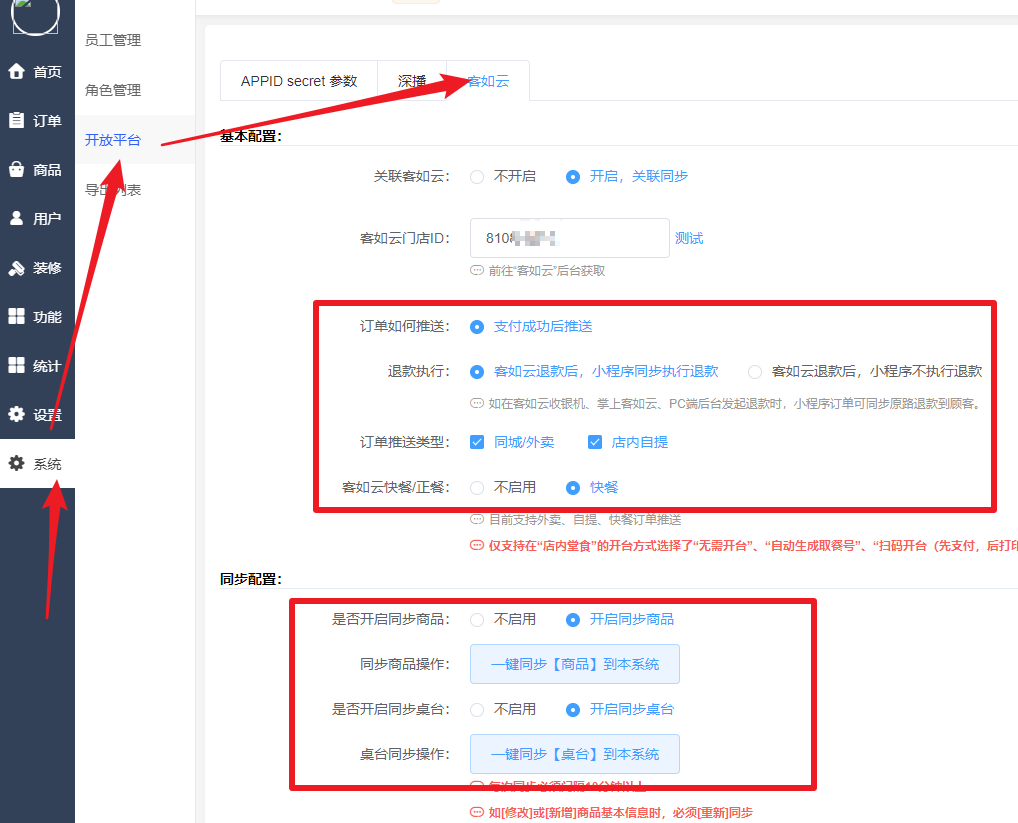The width and height of the screenshot is (1018, 823).
Task: Click the 退款执行 label
Action: click(x=418, y=371)
